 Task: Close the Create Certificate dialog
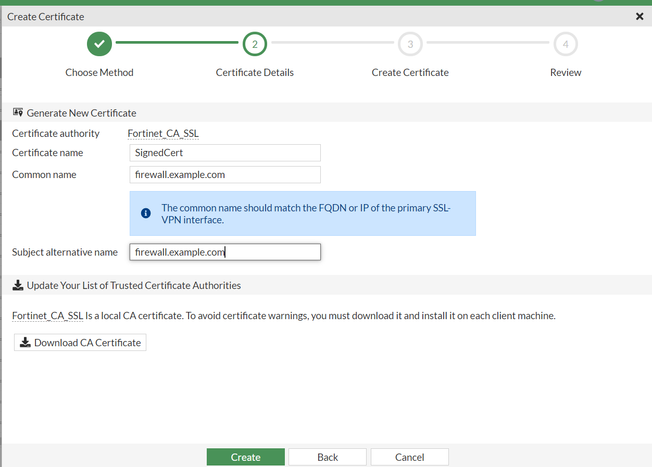[x=640, y=17]
